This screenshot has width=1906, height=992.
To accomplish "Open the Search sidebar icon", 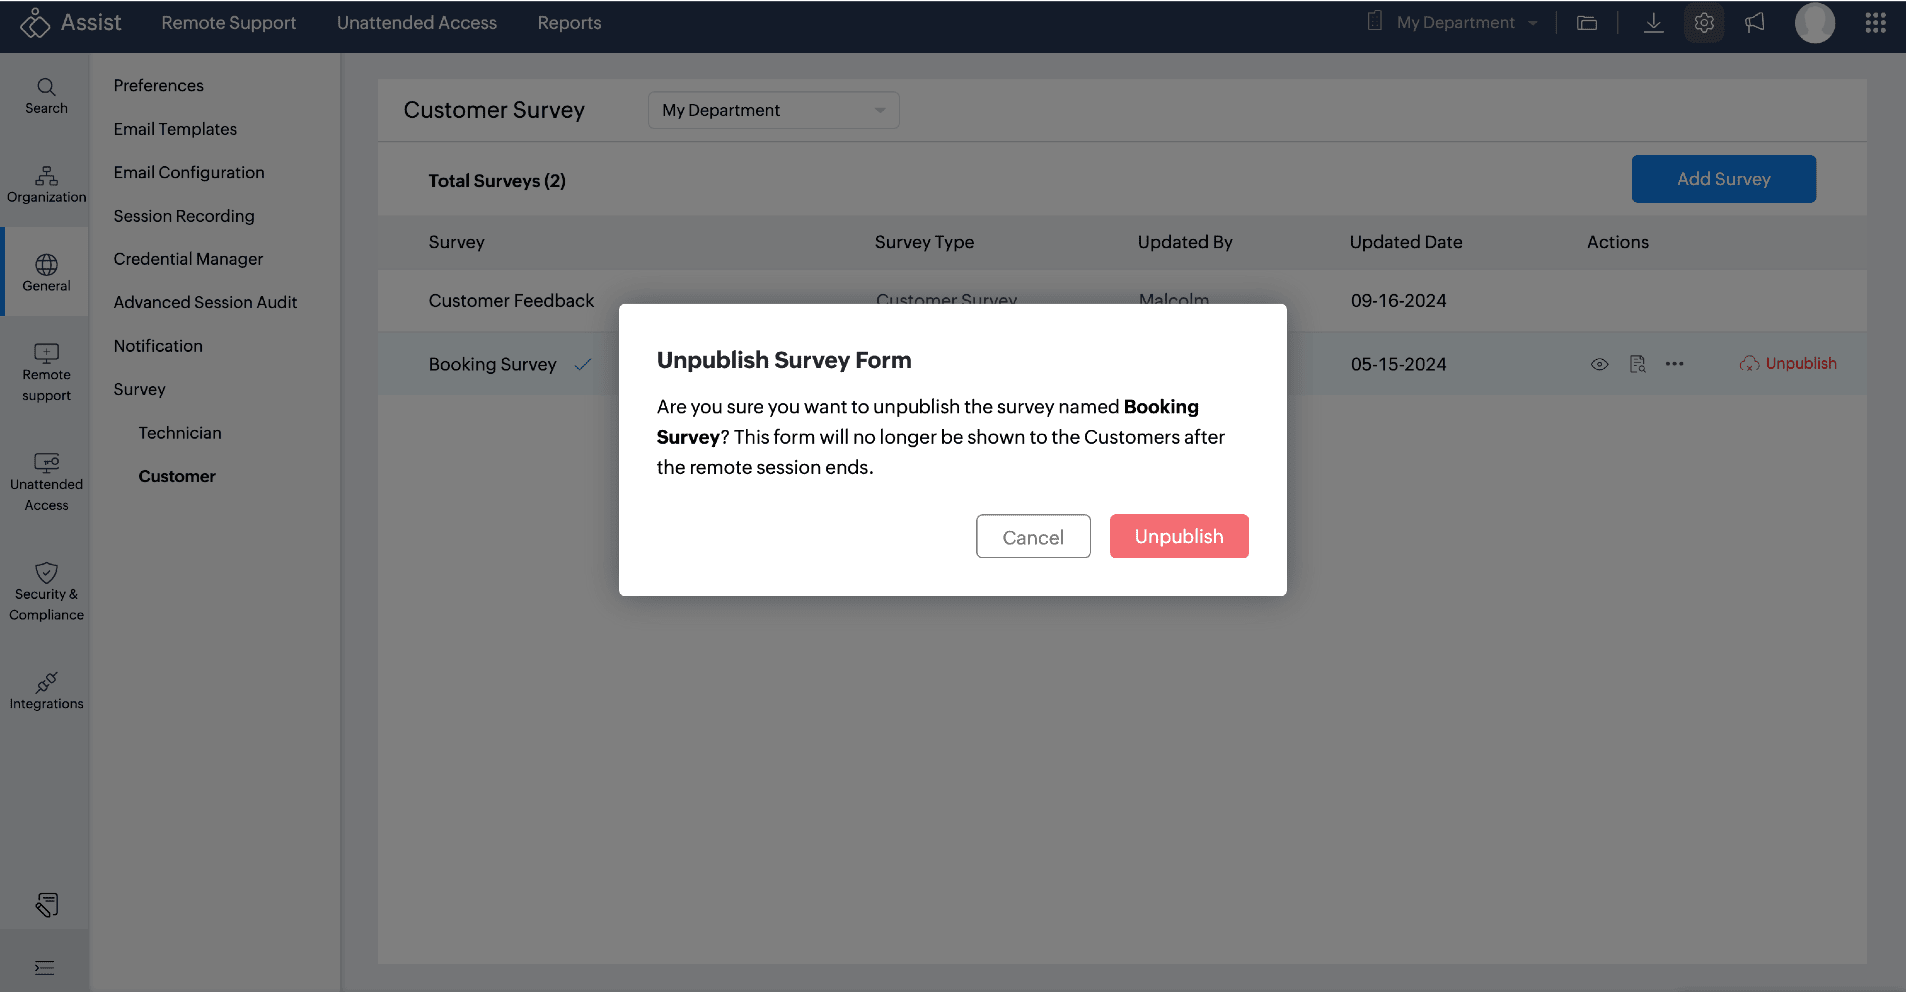I will pos(46,96).
